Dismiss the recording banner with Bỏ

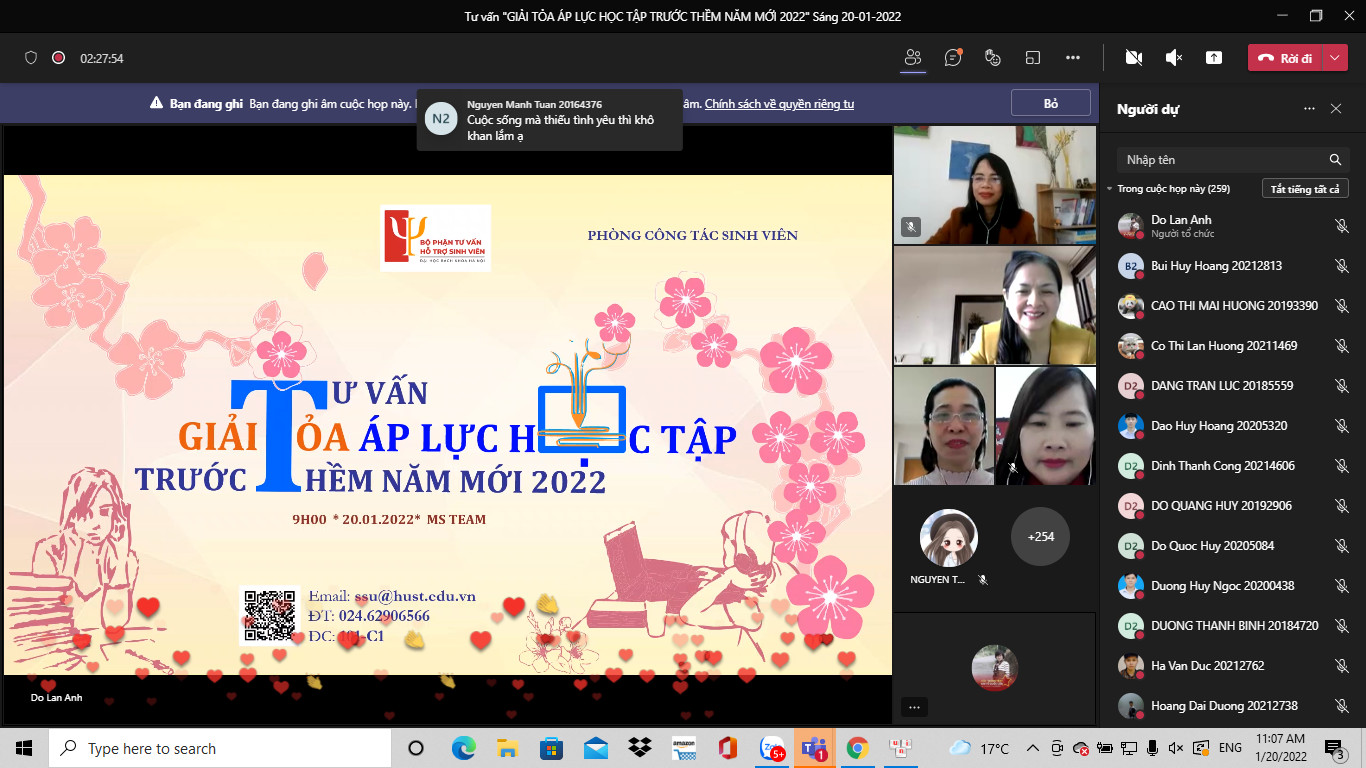(x=1050, y=103)
